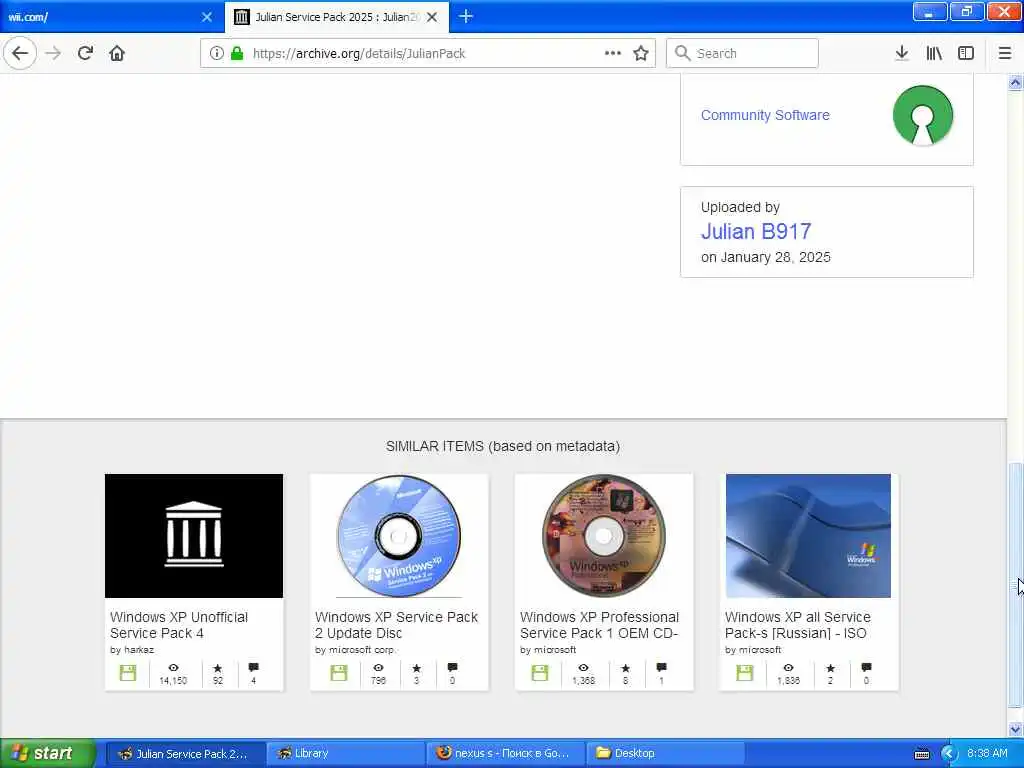Open the Windows Start menu
The width and height of the screenshot is (1024, 768).
pos(47,754)
